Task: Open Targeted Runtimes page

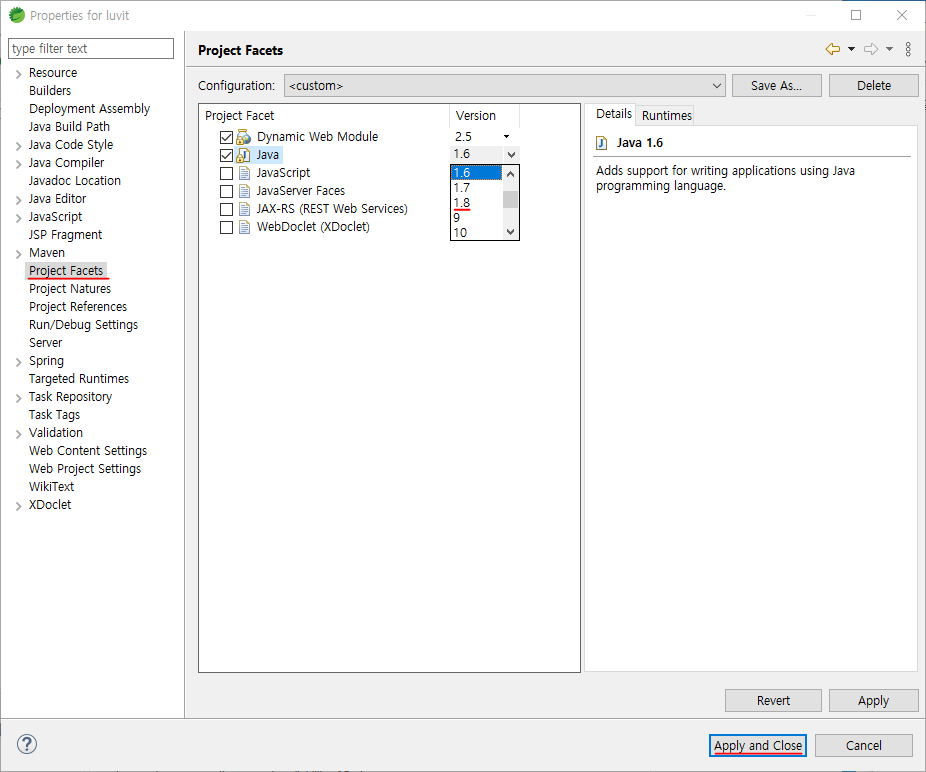Action: tap(79, 379)
